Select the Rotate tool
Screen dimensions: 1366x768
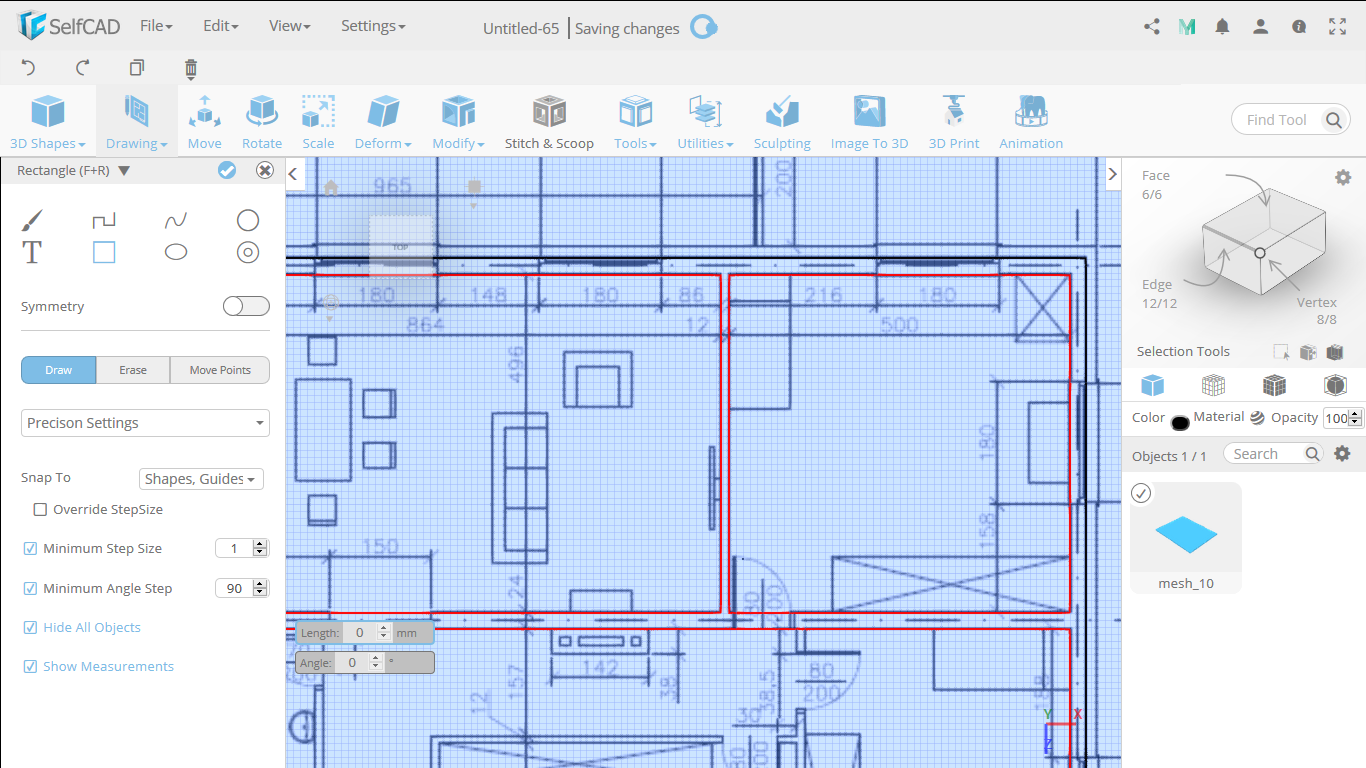(x=262, y=122)
